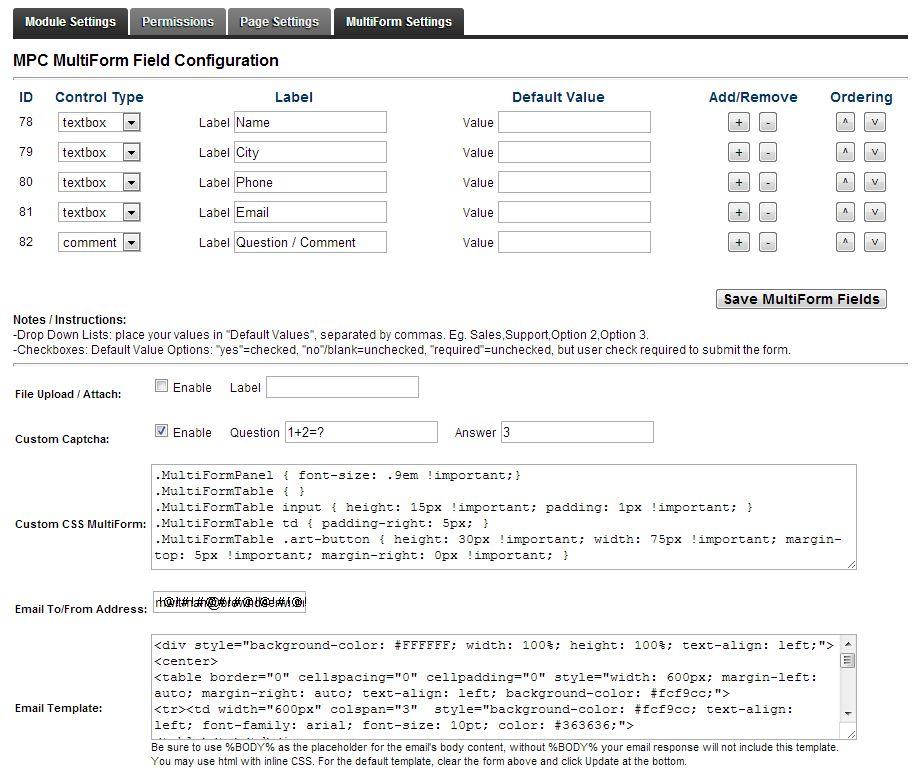This screenshot has width=921, height=782.
Task: Click the Question / Comment label field
Action: point(310,242)
